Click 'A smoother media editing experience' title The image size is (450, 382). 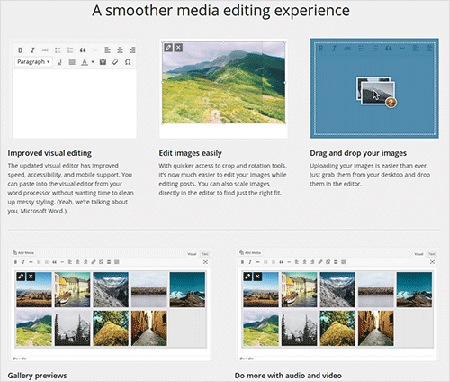point(221,10)
